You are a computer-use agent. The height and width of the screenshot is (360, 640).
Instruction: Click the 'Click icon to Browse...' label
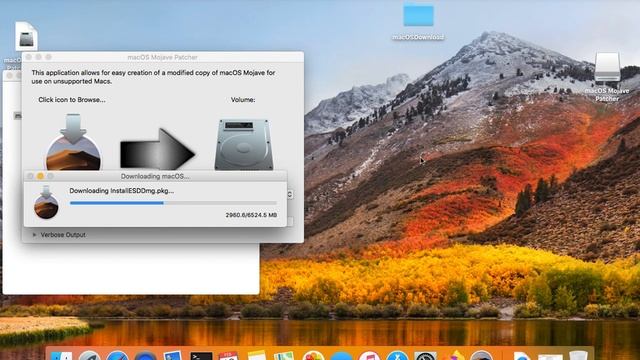point(72,100)
